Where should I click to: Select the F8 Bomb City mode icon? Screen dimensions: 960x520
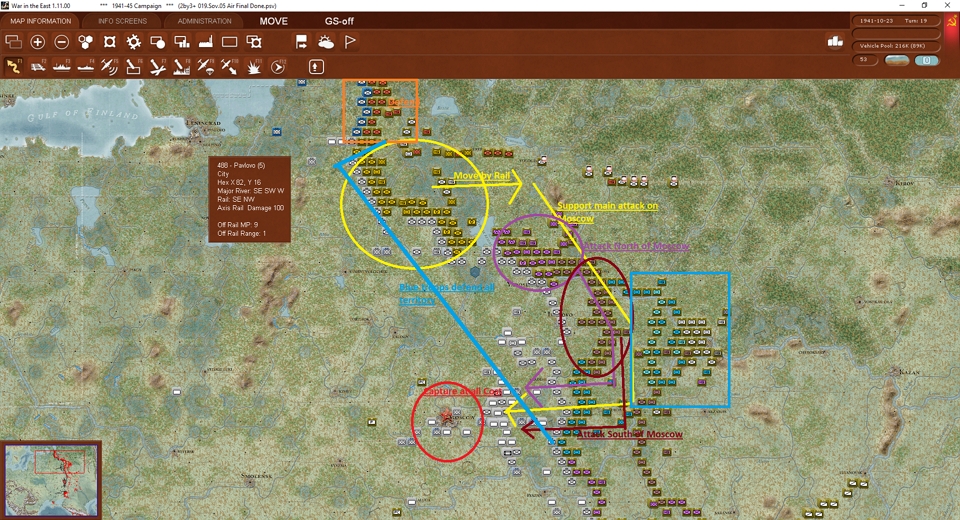[182, 66]
